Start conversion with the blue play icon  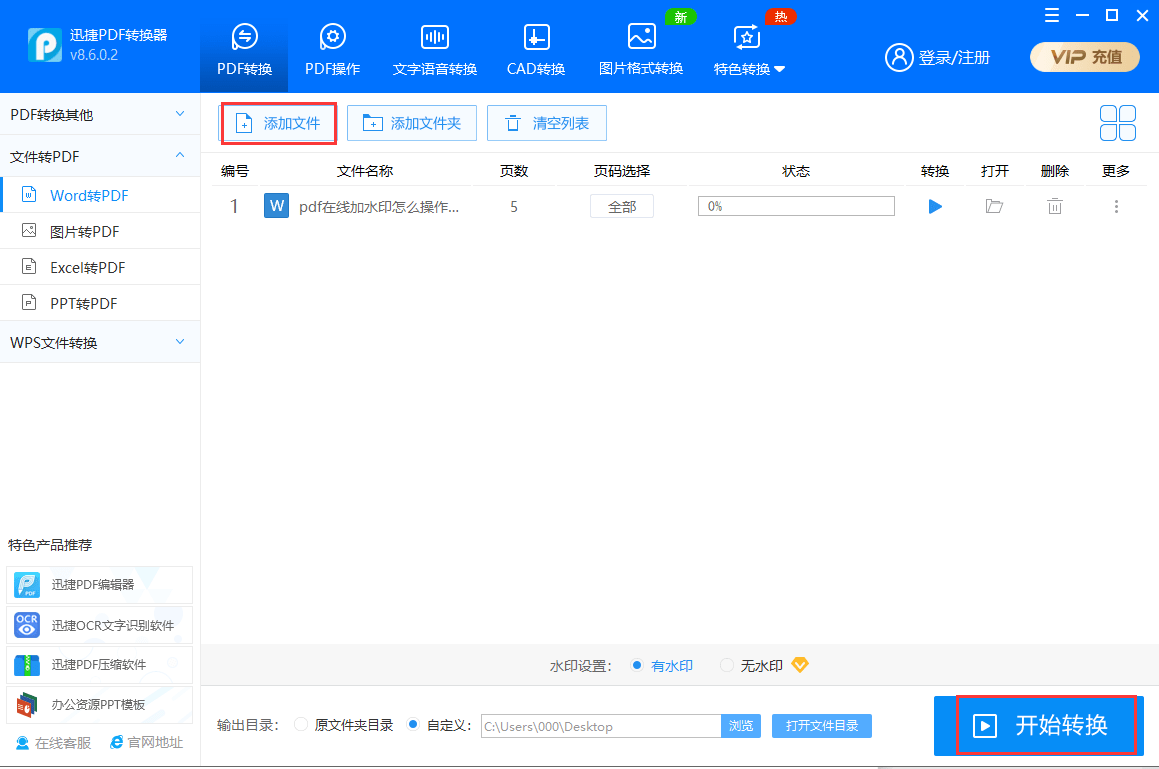click(935, 206)
